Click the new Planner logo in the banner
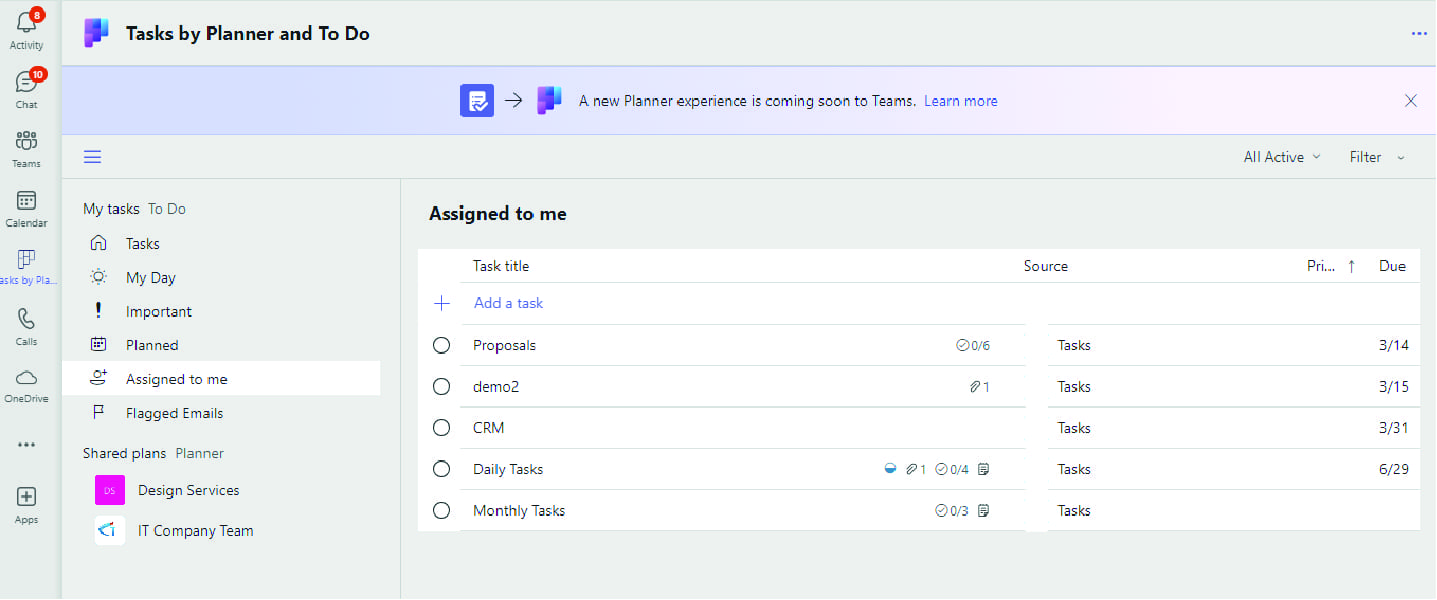Image resolution: width=1437 pixels, height=600 pixels. pos(549,100)
